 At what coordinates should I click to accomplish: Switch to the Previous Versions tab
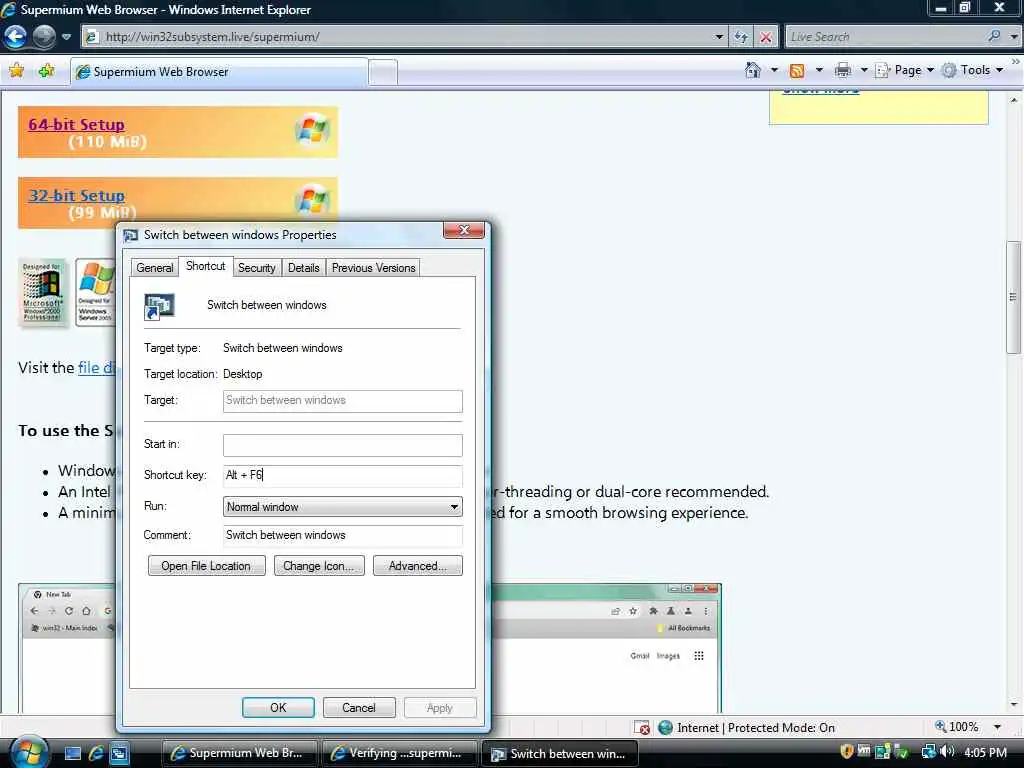(x=374, y=268)
